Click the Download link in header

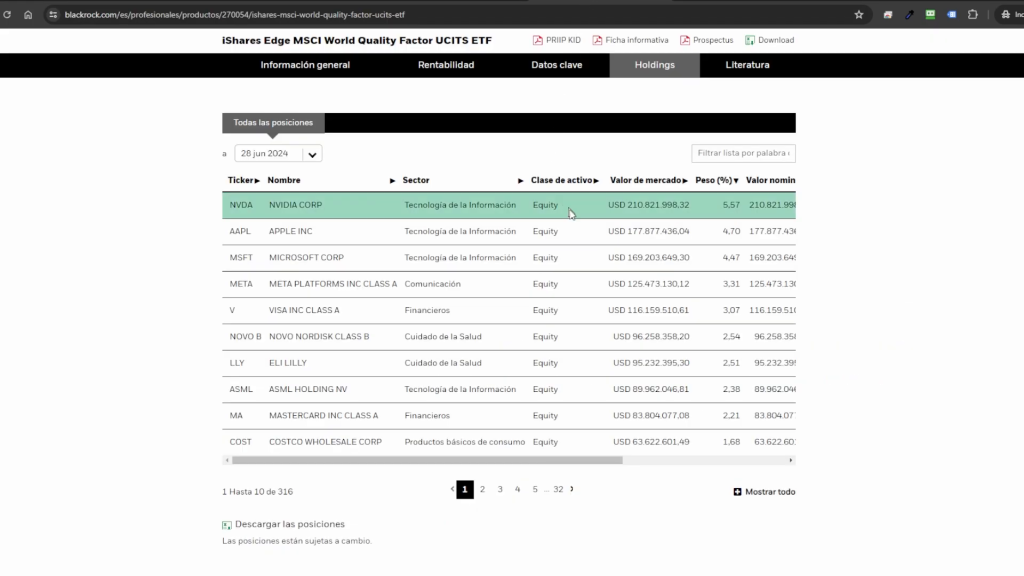point(776,40)
